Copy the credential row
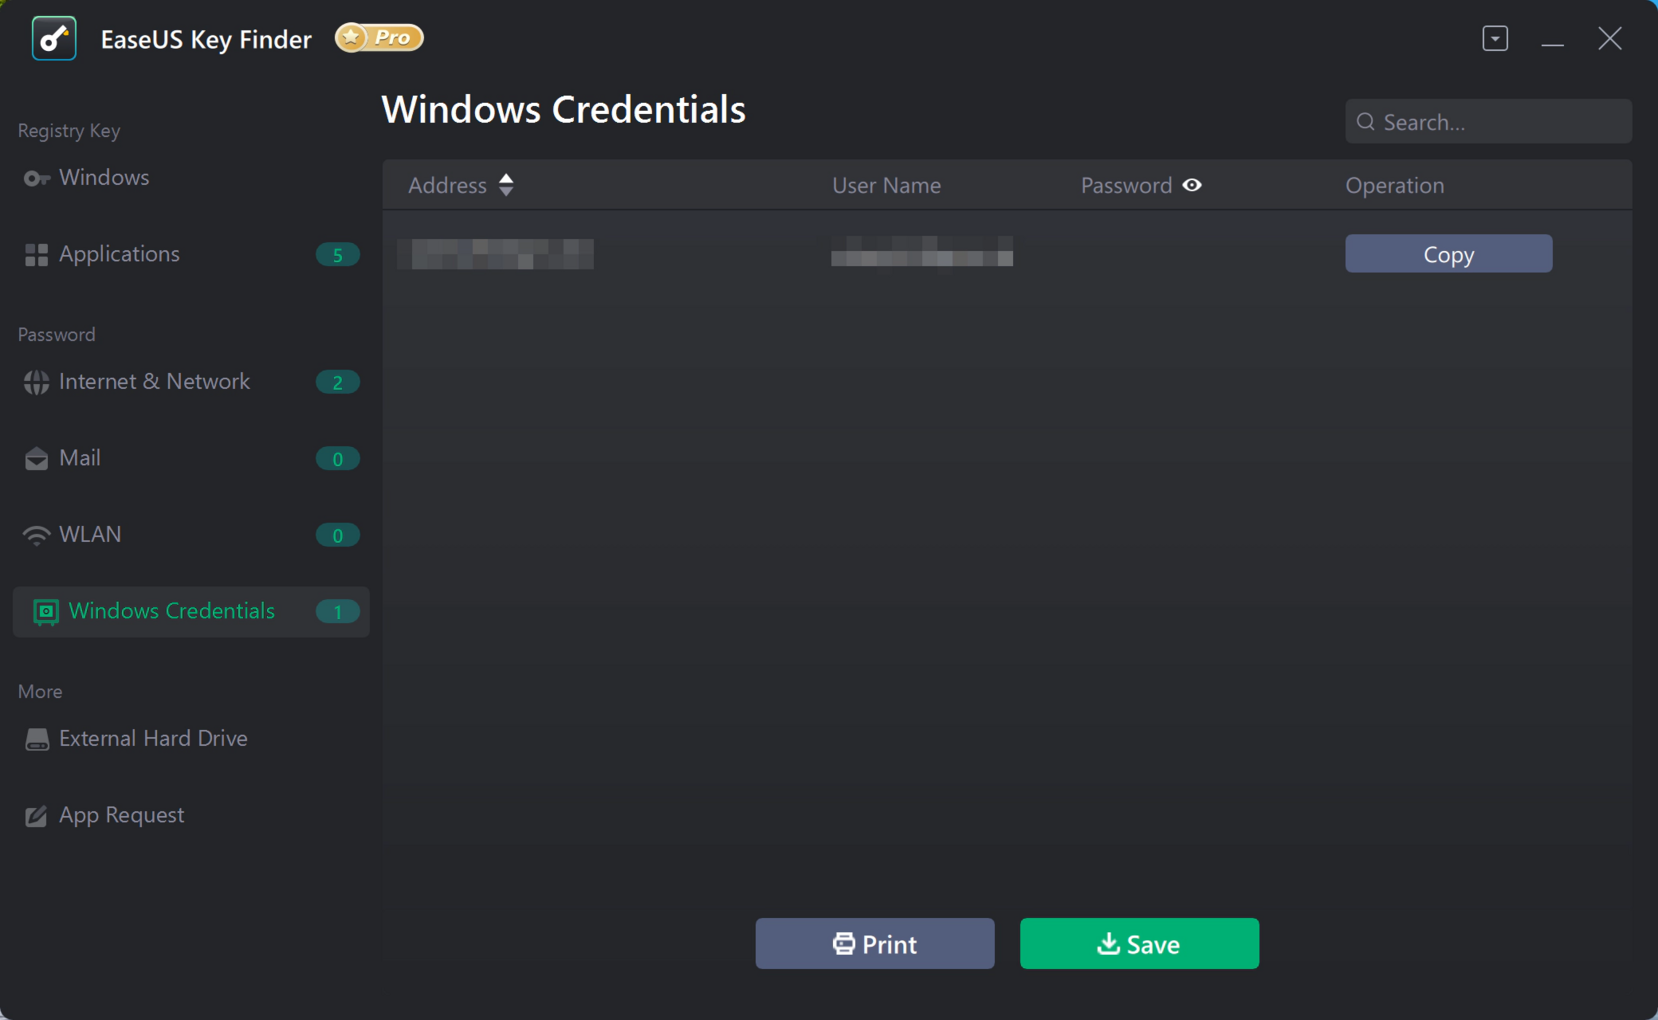The width and height of the screenshot is (1658, 1020). (x=1448, y=254)
